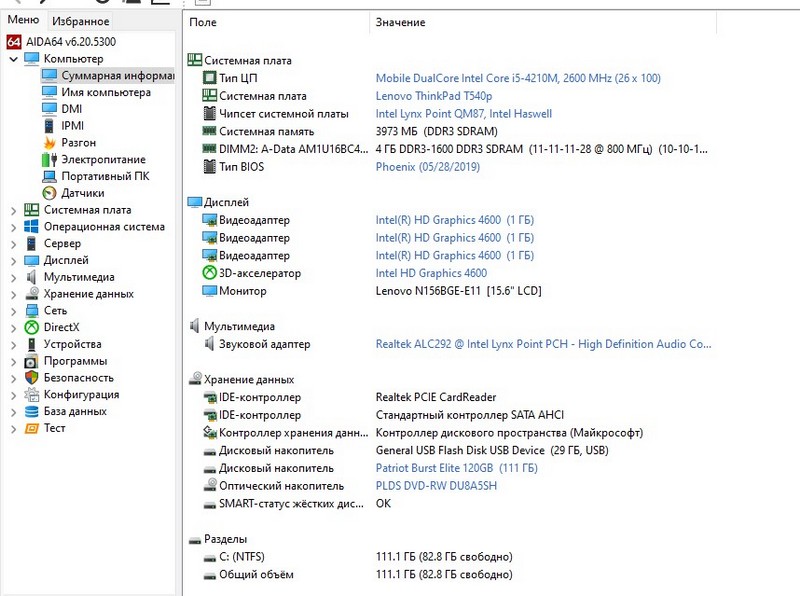Click the Электропитание plug icon
Image resolution: width=800 pixels, height=596 pixels.
49,160
